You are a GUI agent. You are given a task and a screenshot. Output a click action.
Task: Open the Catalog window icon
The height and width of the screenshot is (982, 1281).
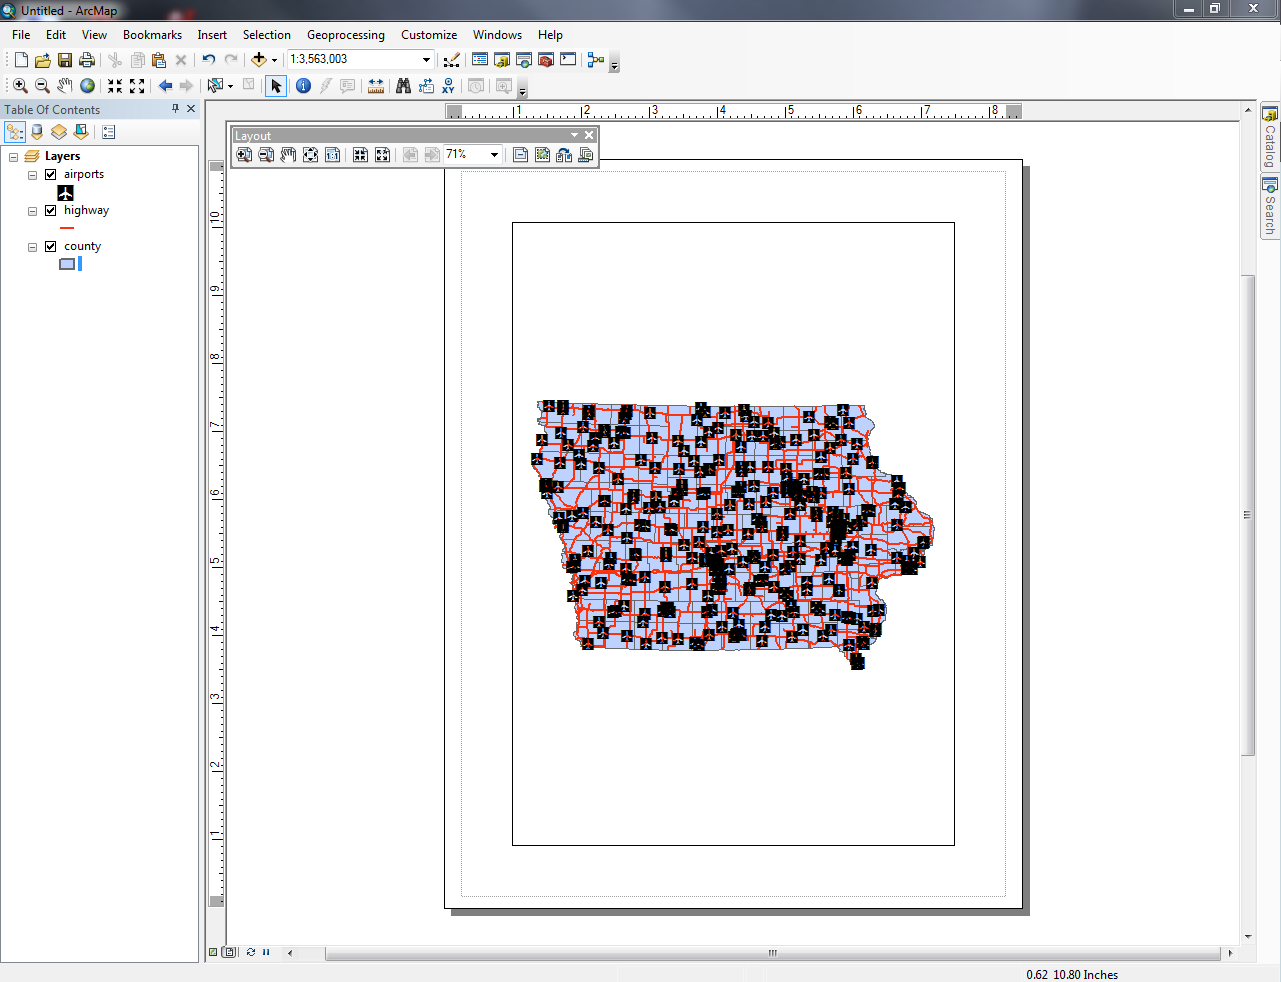tap(501, 59)
